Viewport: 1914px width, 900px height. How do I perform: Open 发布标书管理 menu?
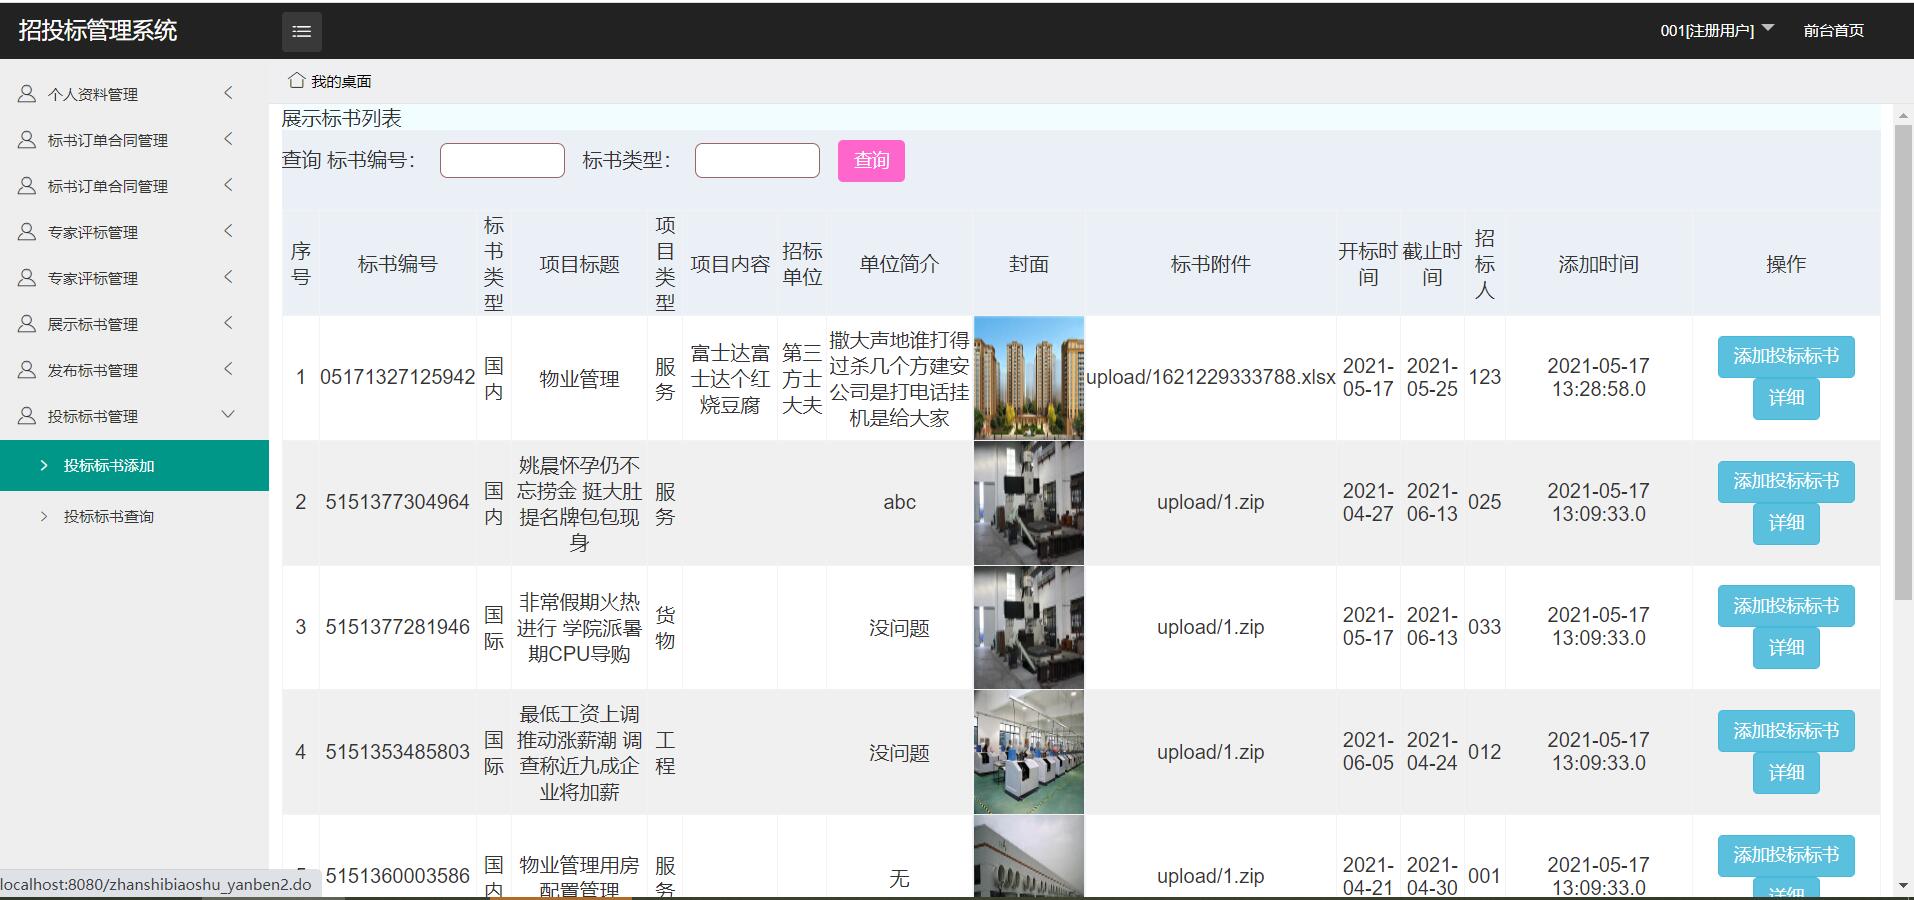pyautogui.click(x=134, y=370)
